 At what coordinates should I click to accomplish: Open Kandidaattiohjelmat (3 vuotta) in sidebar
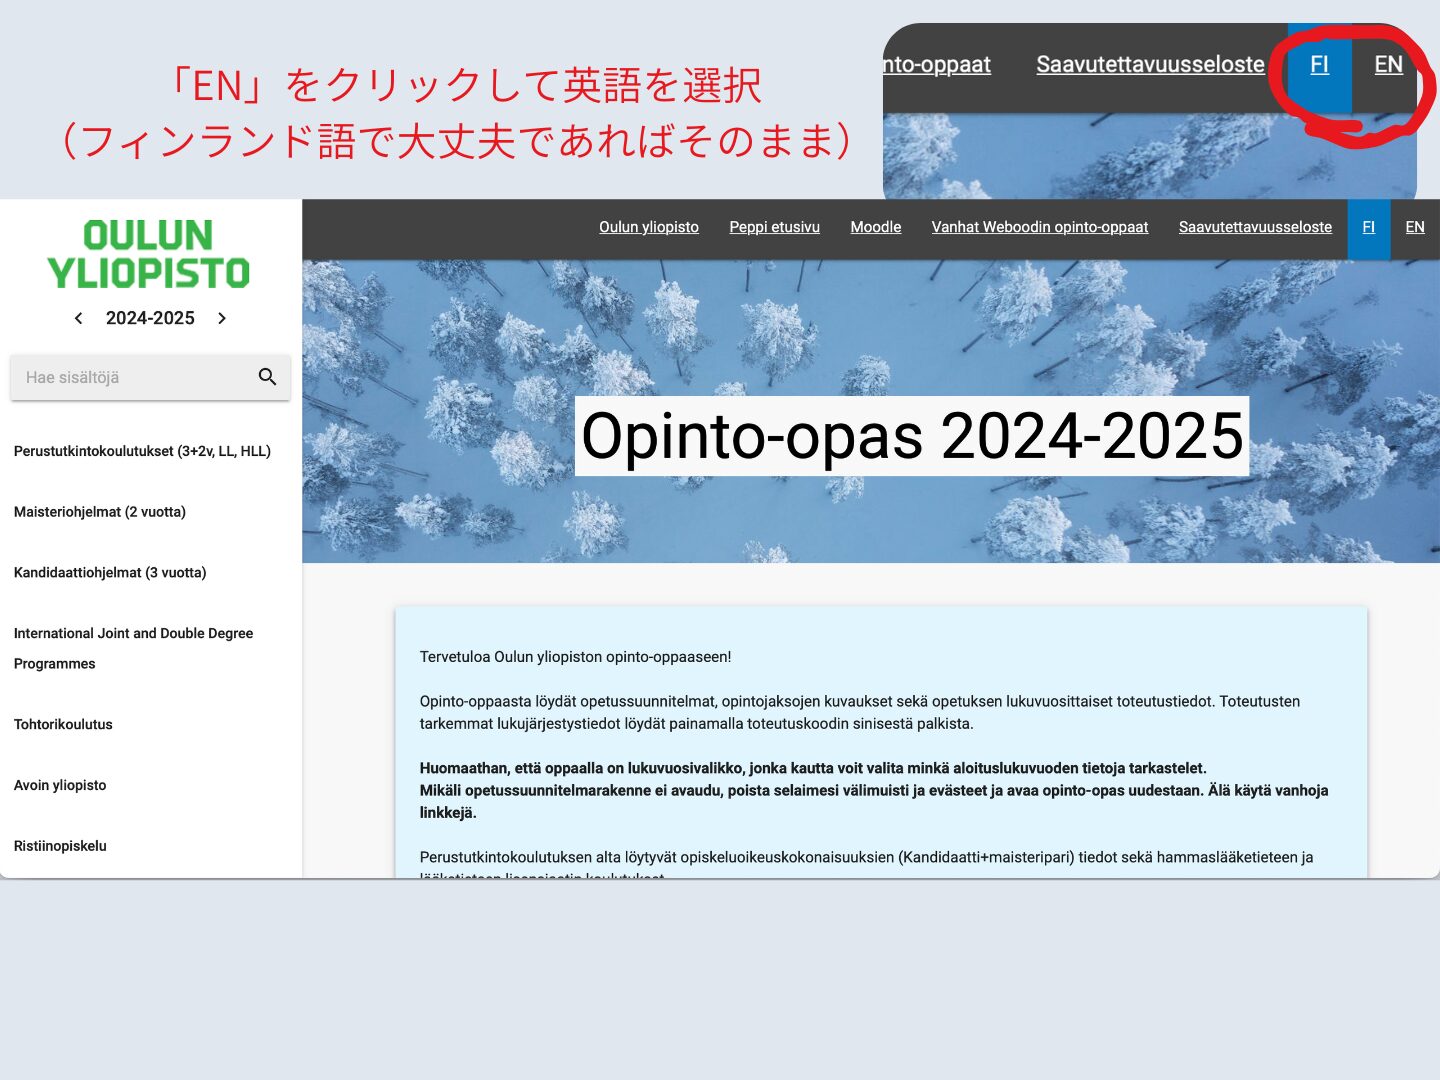(110, 573)
